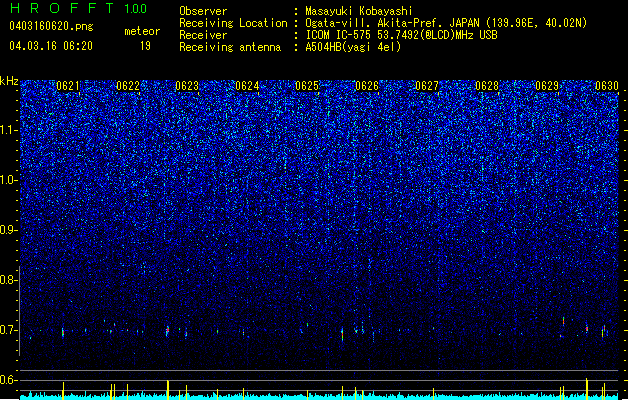
Task: Click the 'Receiving Location' label
Action: point(233,23)
